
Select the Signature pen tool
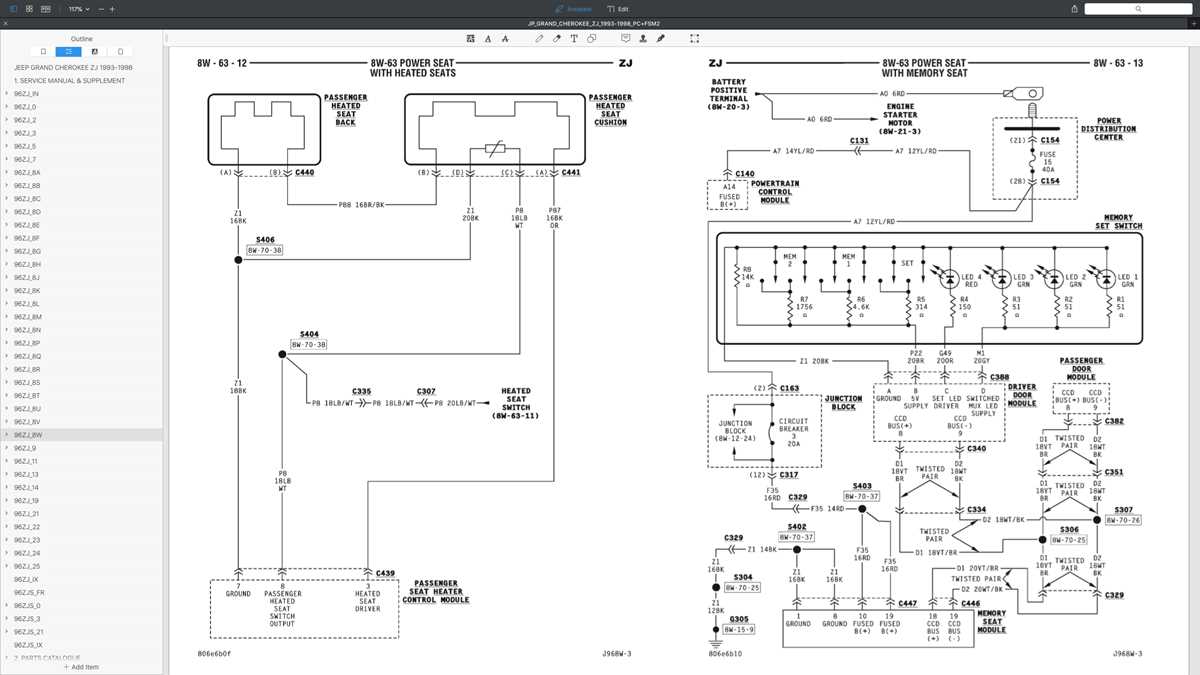[x=660, y=38]
